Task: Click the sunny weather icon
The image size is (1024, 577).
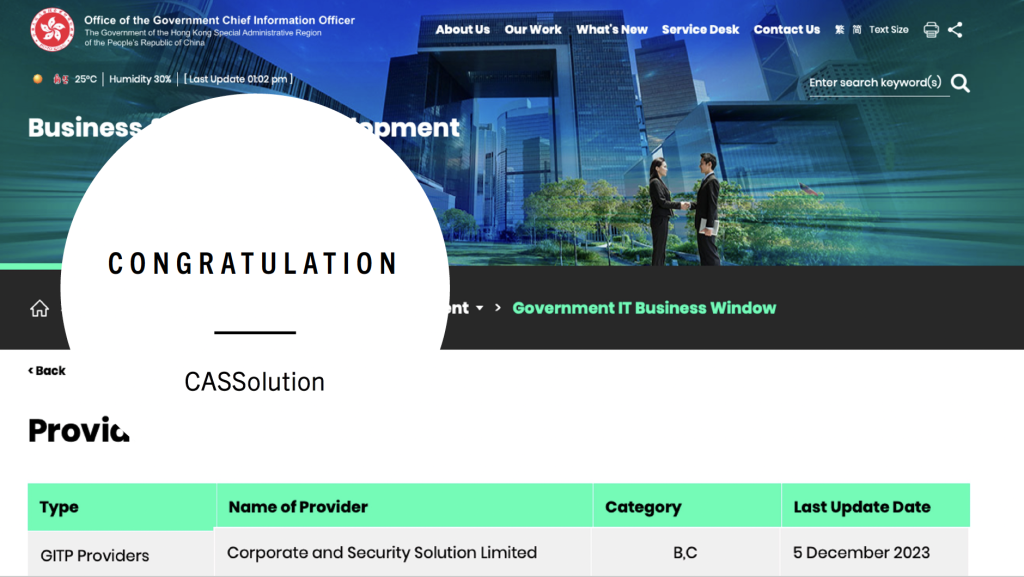Action: pyautogui.click(x=38, y=79)
